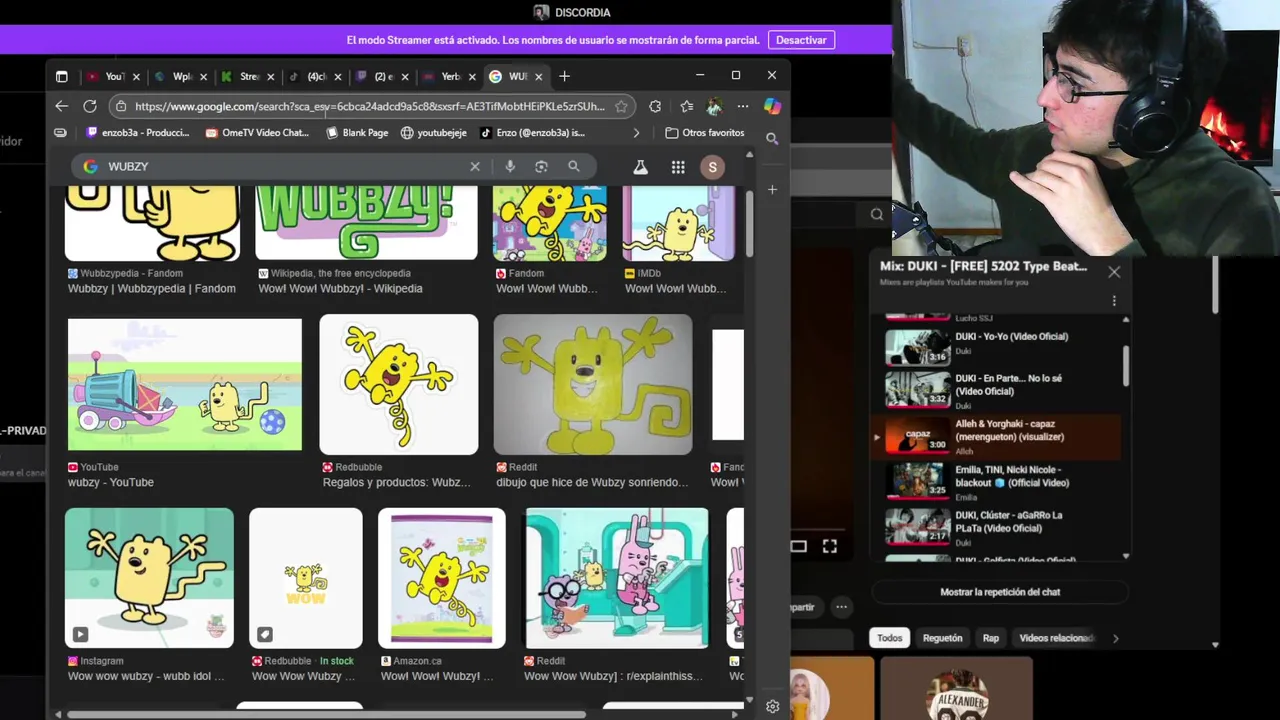The image size is (1280, 720).
Task: Add a sidebar item with plus icon
Action: [x=772, y=189]
